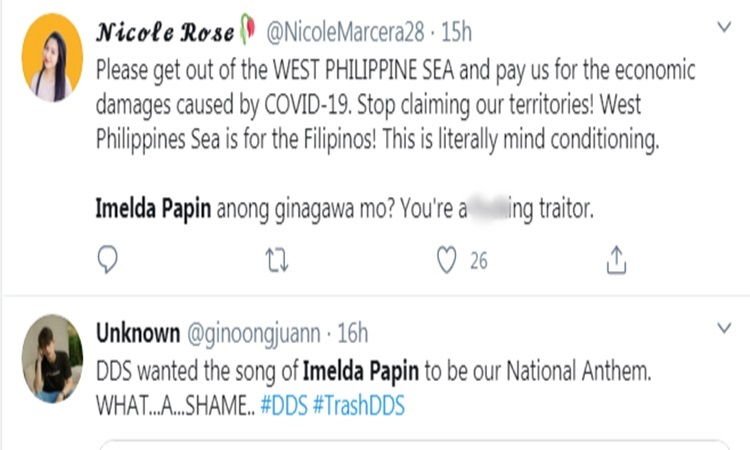This screenshot has width=750, height=450.
Task: Open the Unknown display name link
Action: coord(138,332)
